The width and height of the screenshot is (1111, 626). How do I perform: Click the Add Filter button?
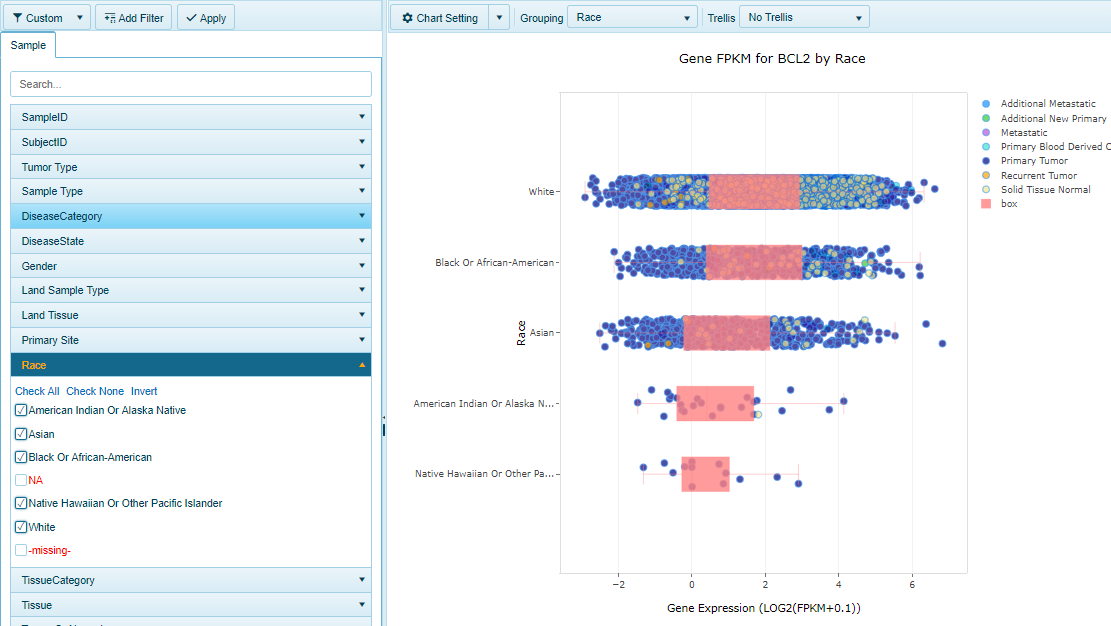[134, 18]
